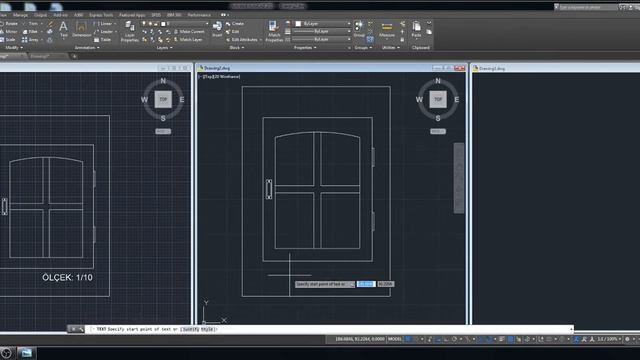
Task: Click the justify/Style option in command line
Action: coord(198,329)
